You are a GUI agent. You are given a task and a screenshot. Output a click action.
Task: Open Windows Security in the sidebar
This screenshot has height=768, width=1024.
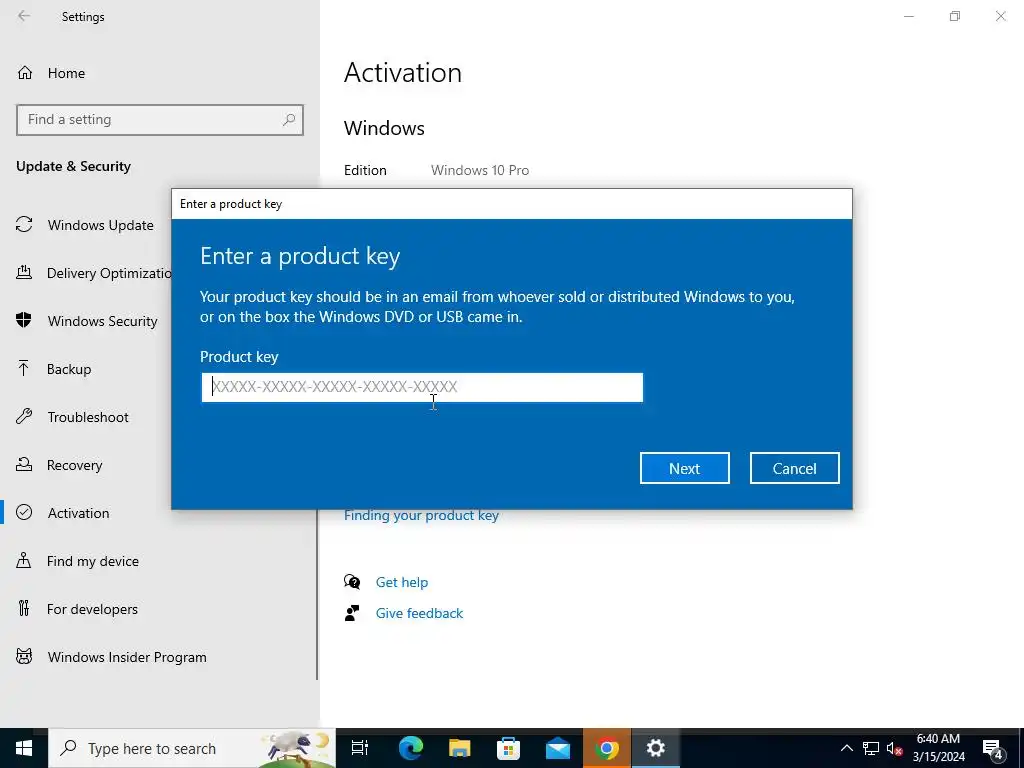[x=103, y=321]
